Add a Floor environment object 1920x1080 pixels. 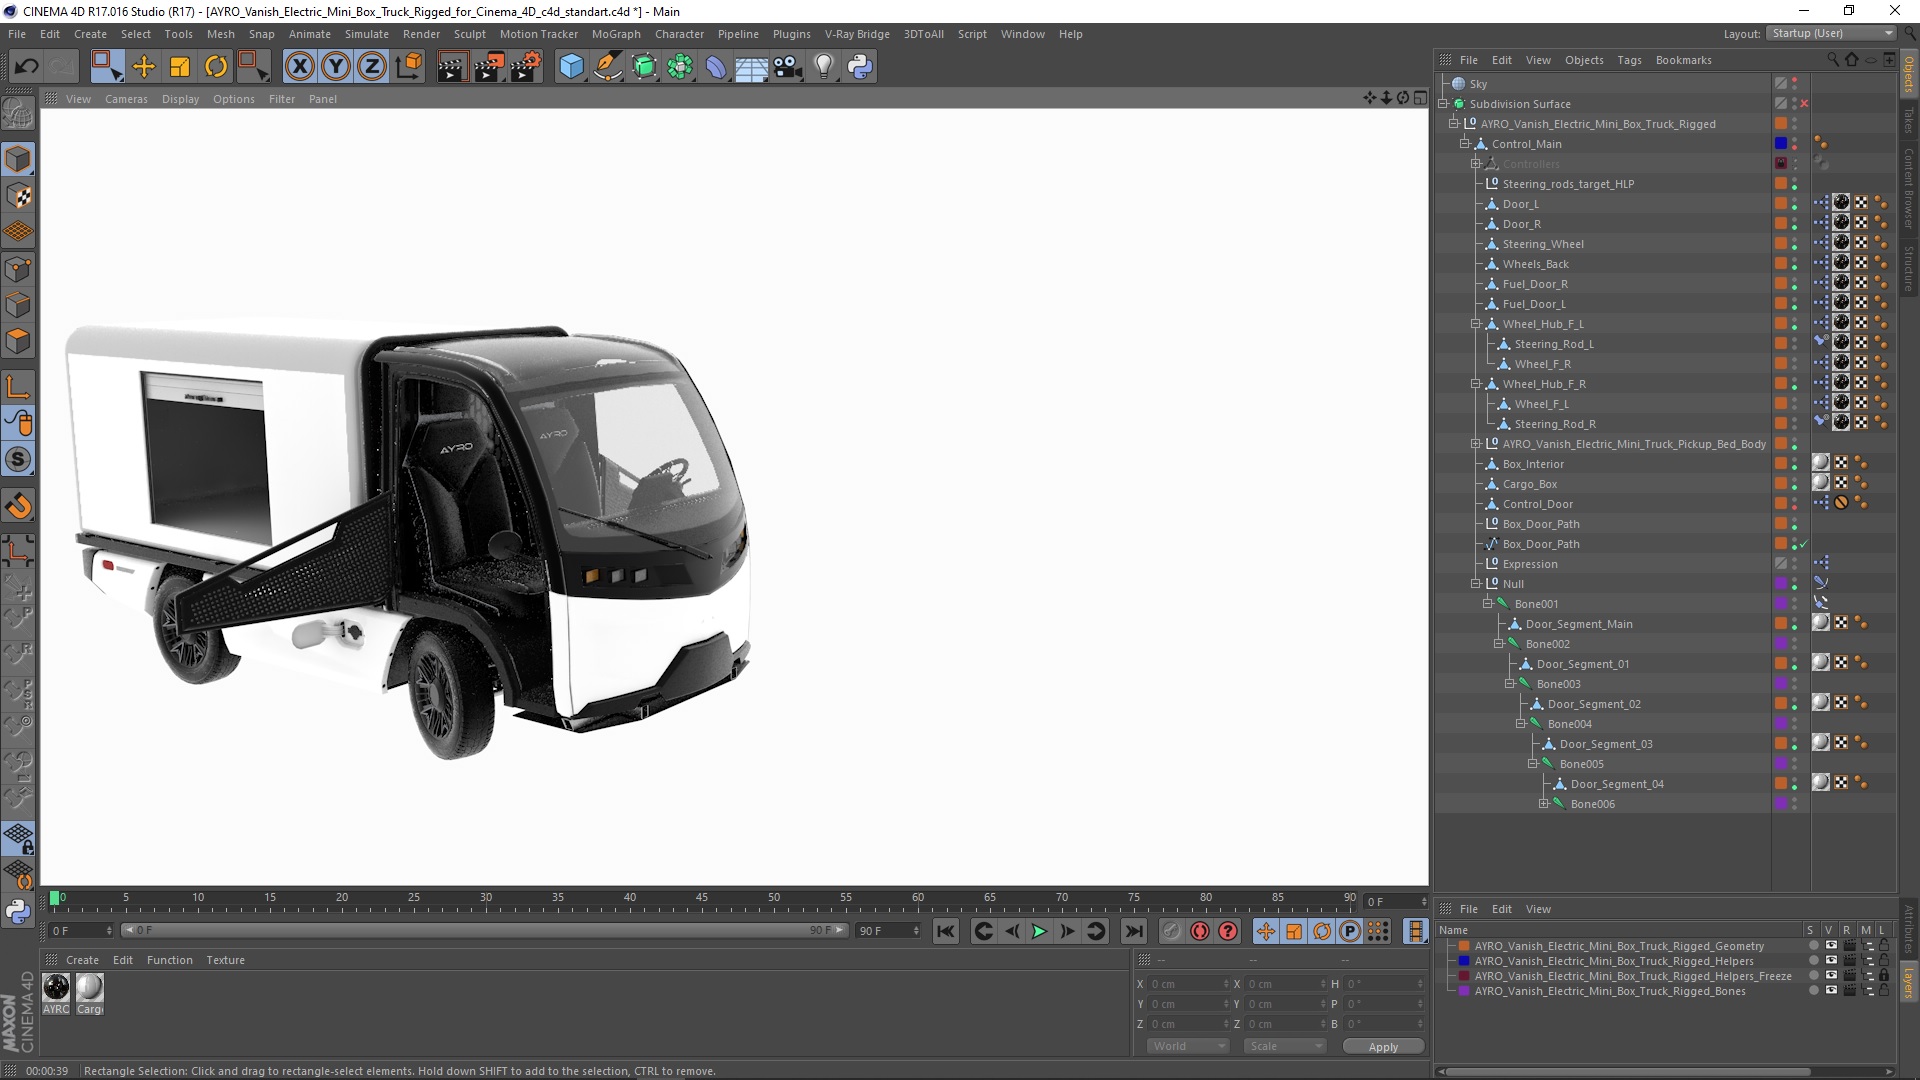(751, 67)
